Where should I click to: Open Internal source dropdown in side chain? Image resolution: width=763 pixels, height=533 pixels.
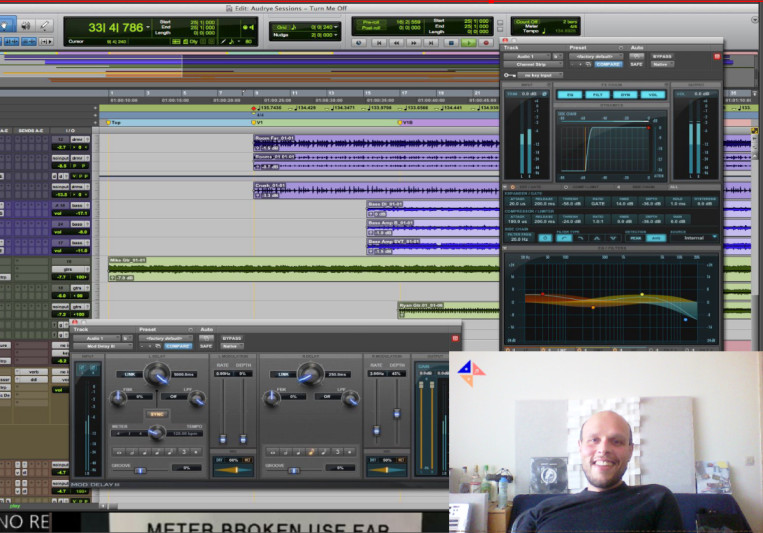click(694, 238)
